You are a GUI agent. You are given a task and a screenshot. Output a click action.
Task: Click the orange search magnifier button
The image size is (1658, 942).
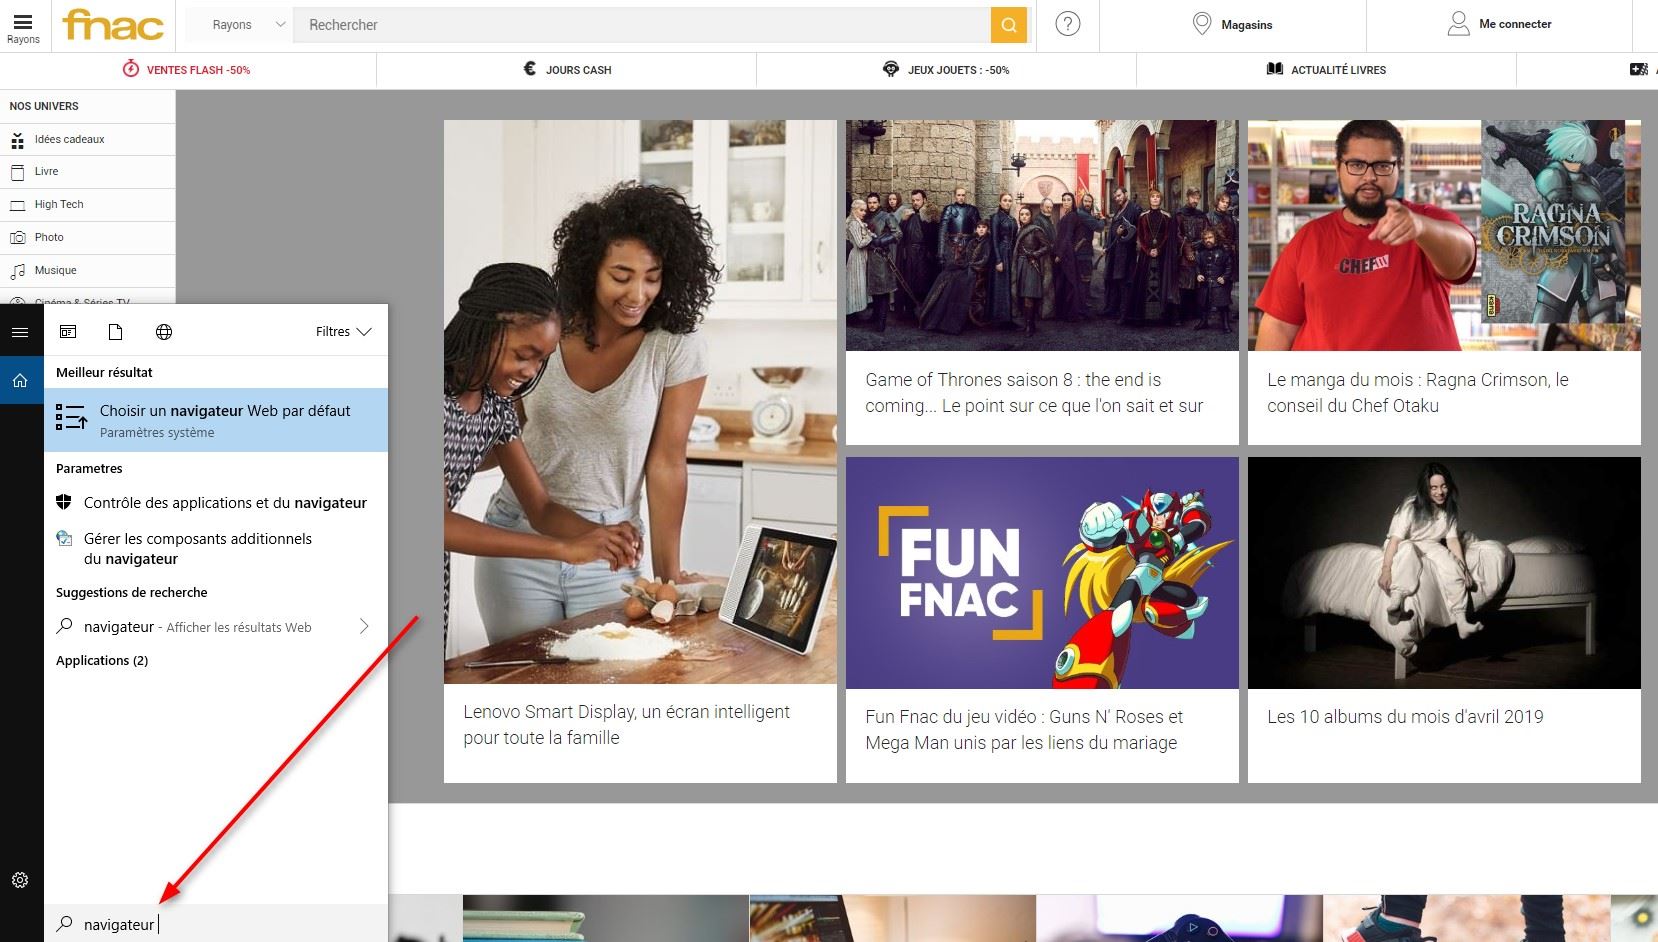[1009, 25]
